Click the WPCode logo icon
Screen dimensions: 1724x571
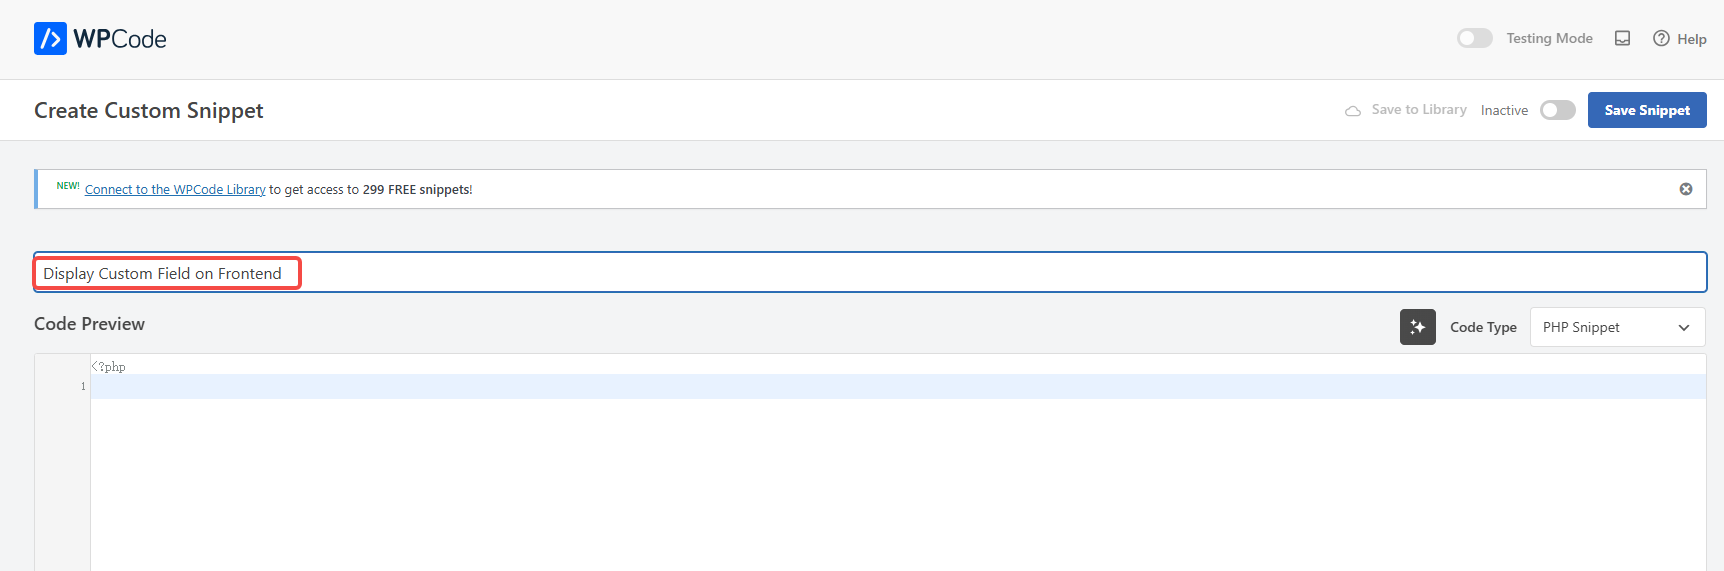tap(50, 39)
